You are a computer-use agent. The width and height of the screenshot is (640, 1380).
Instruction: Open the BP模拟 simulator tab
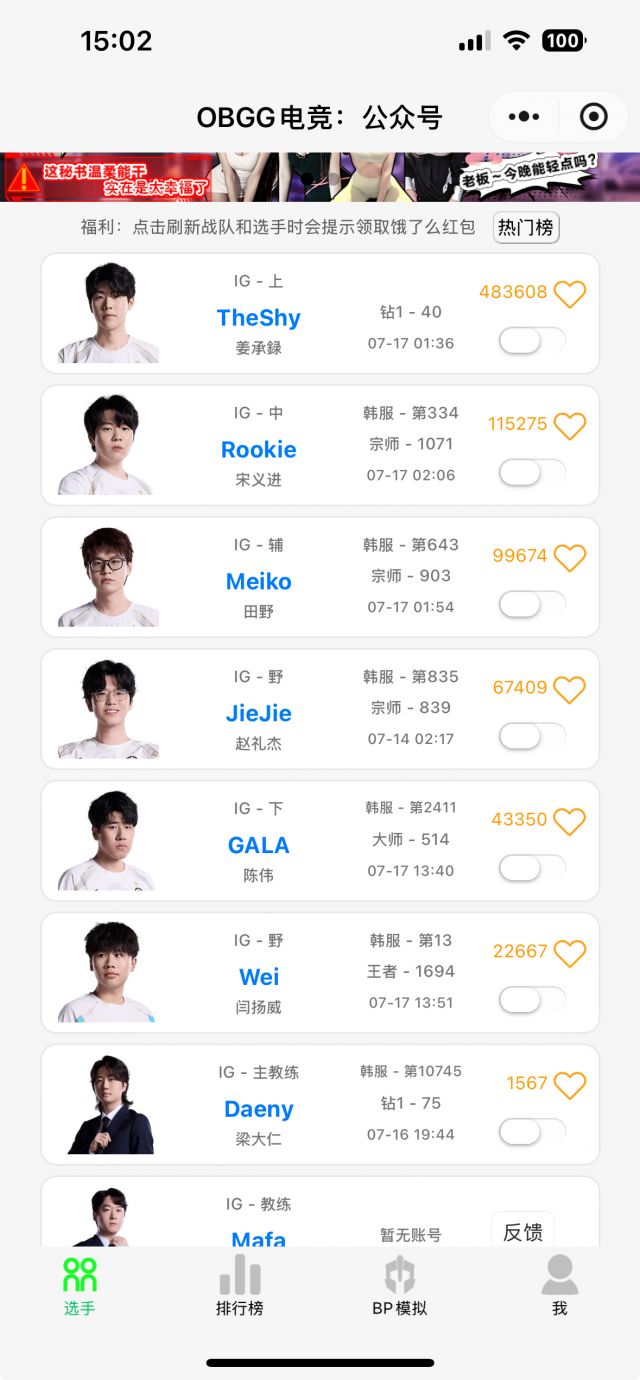click(x=399, y=1286)
